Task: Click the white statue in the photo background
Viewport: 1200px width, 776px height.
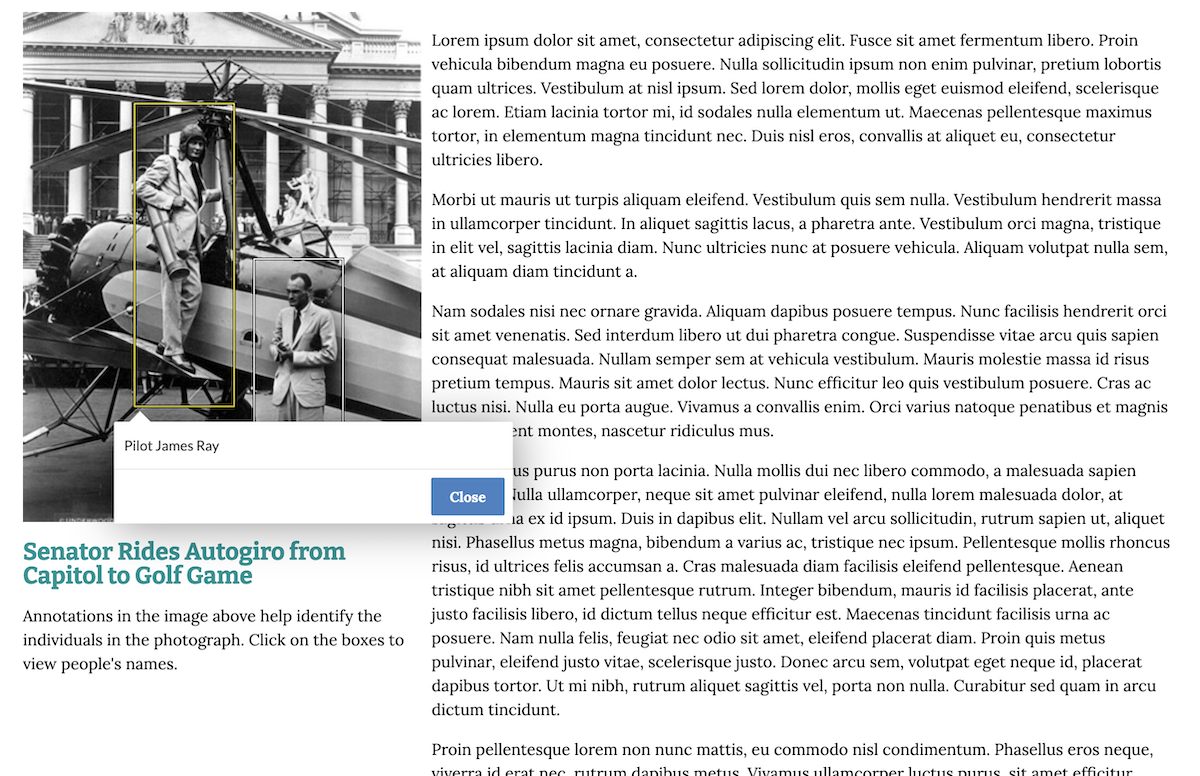Action: click(303, 194)
